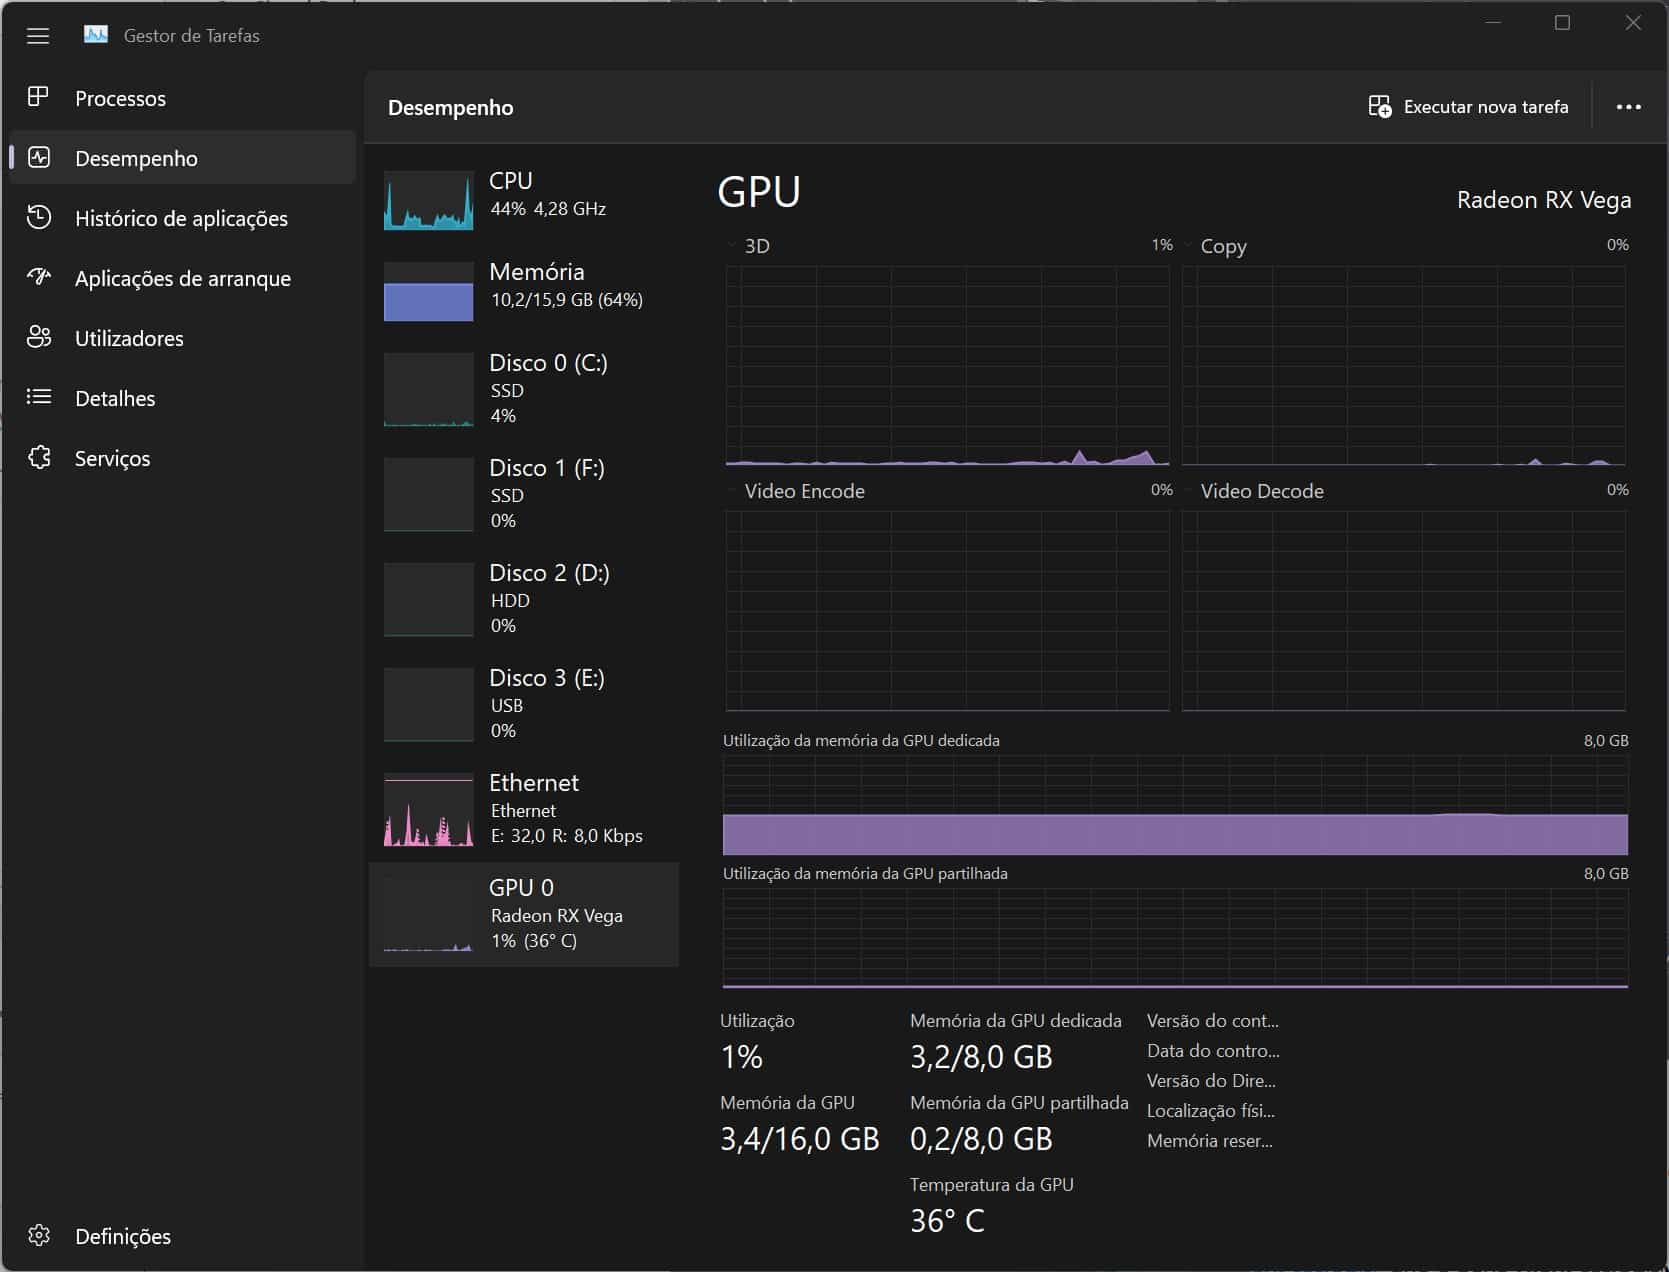The width and height of the screenshot is (1669, 1272).
Task: Click the dedicated GPU memory usage graph
Action: pos(1175,806)
